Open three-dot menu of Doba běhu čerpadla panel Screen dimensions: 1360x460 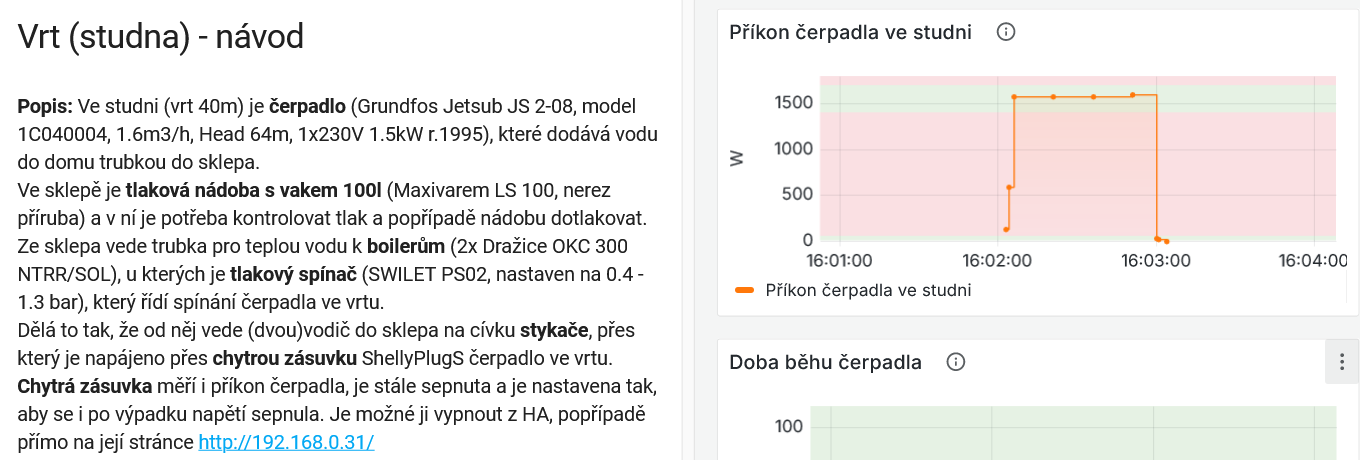click(x=1342, y=362)
